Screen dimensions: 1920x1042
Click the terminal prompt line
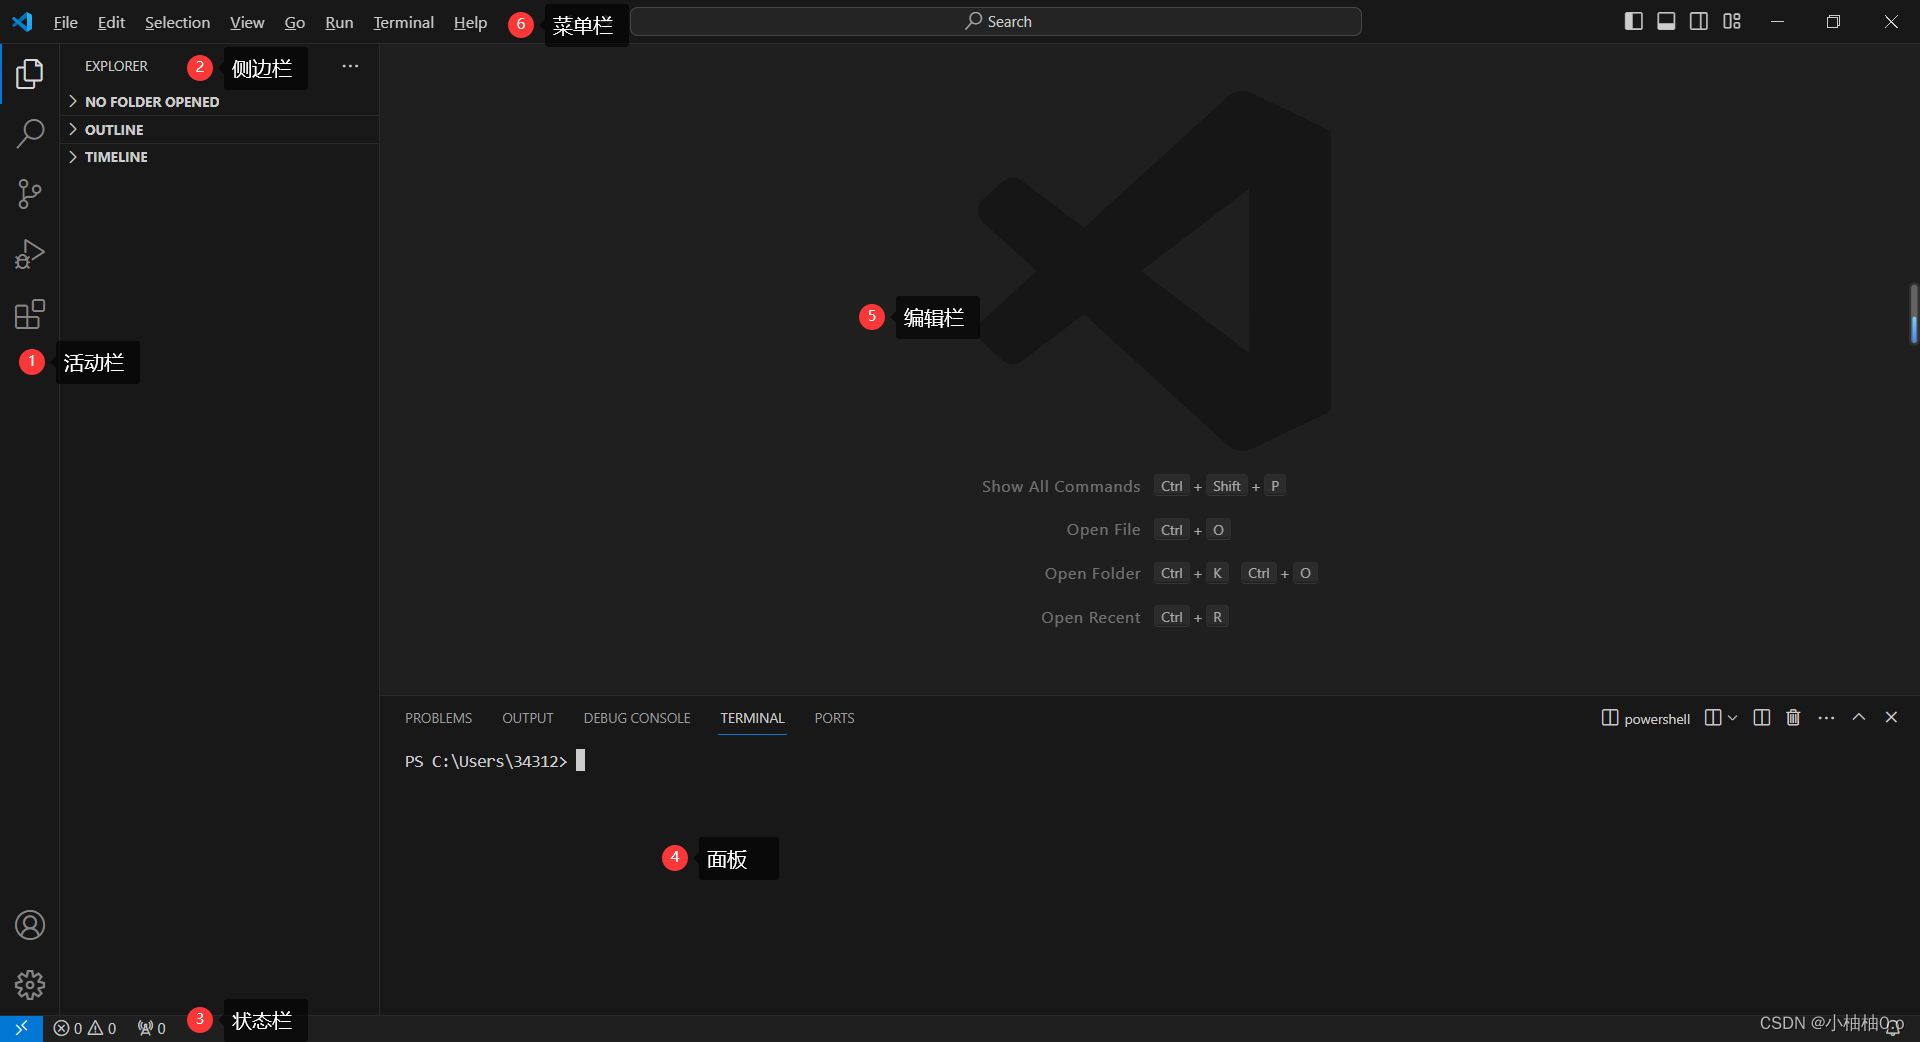click(495, 761)
